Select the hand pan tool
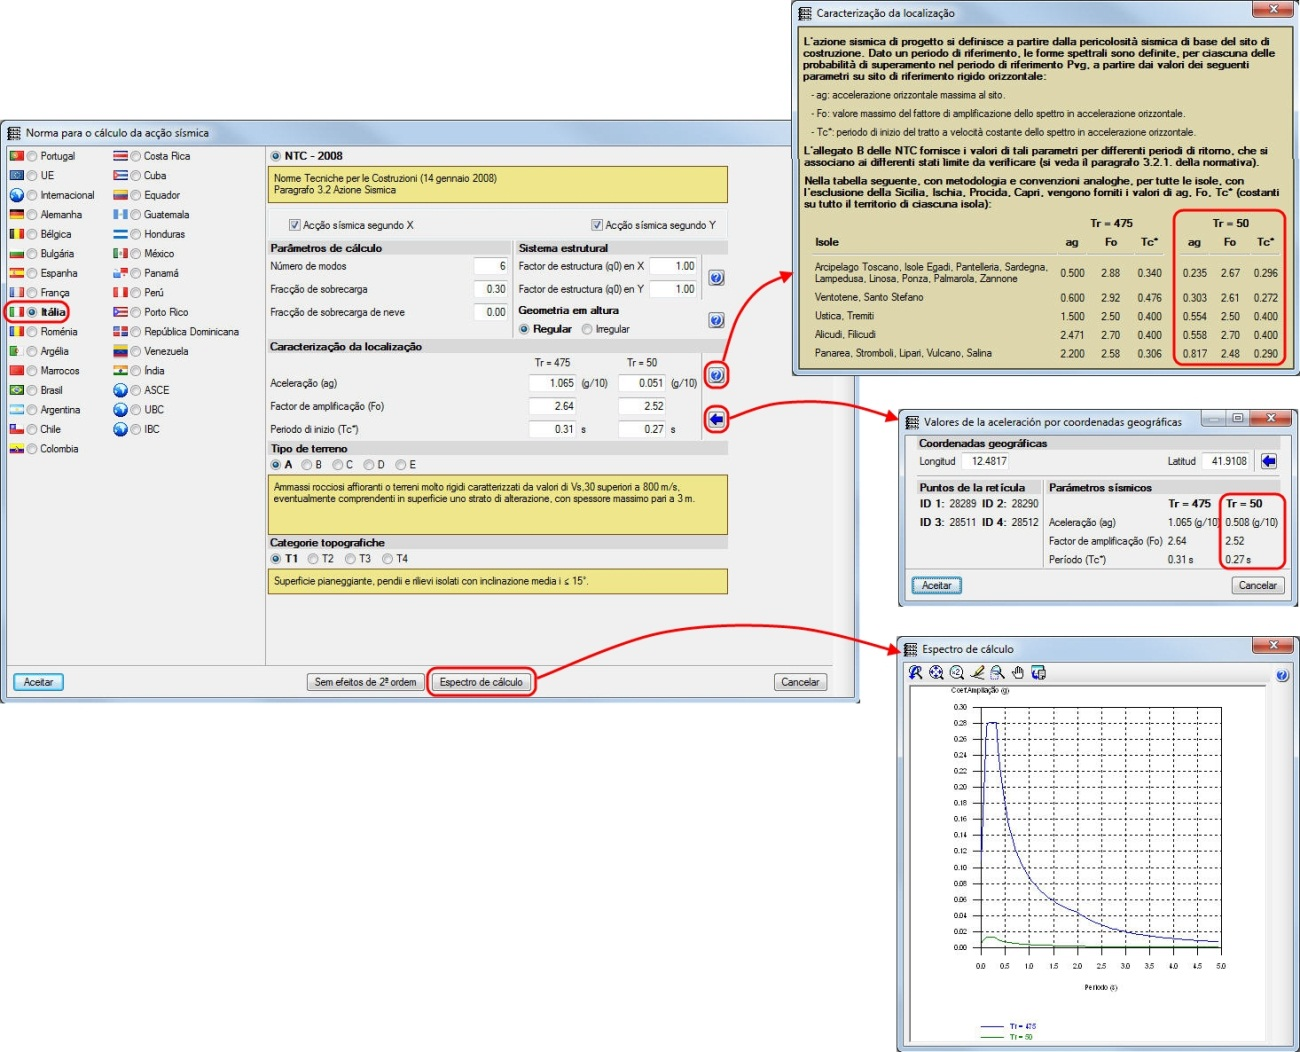This screenshot has height=1052, width=1300. click(x=1018, y=673)
